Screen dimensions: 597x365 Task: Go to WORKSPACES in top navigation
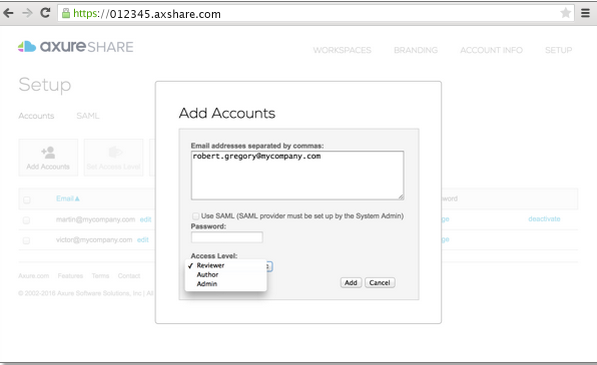click(342, 50)
